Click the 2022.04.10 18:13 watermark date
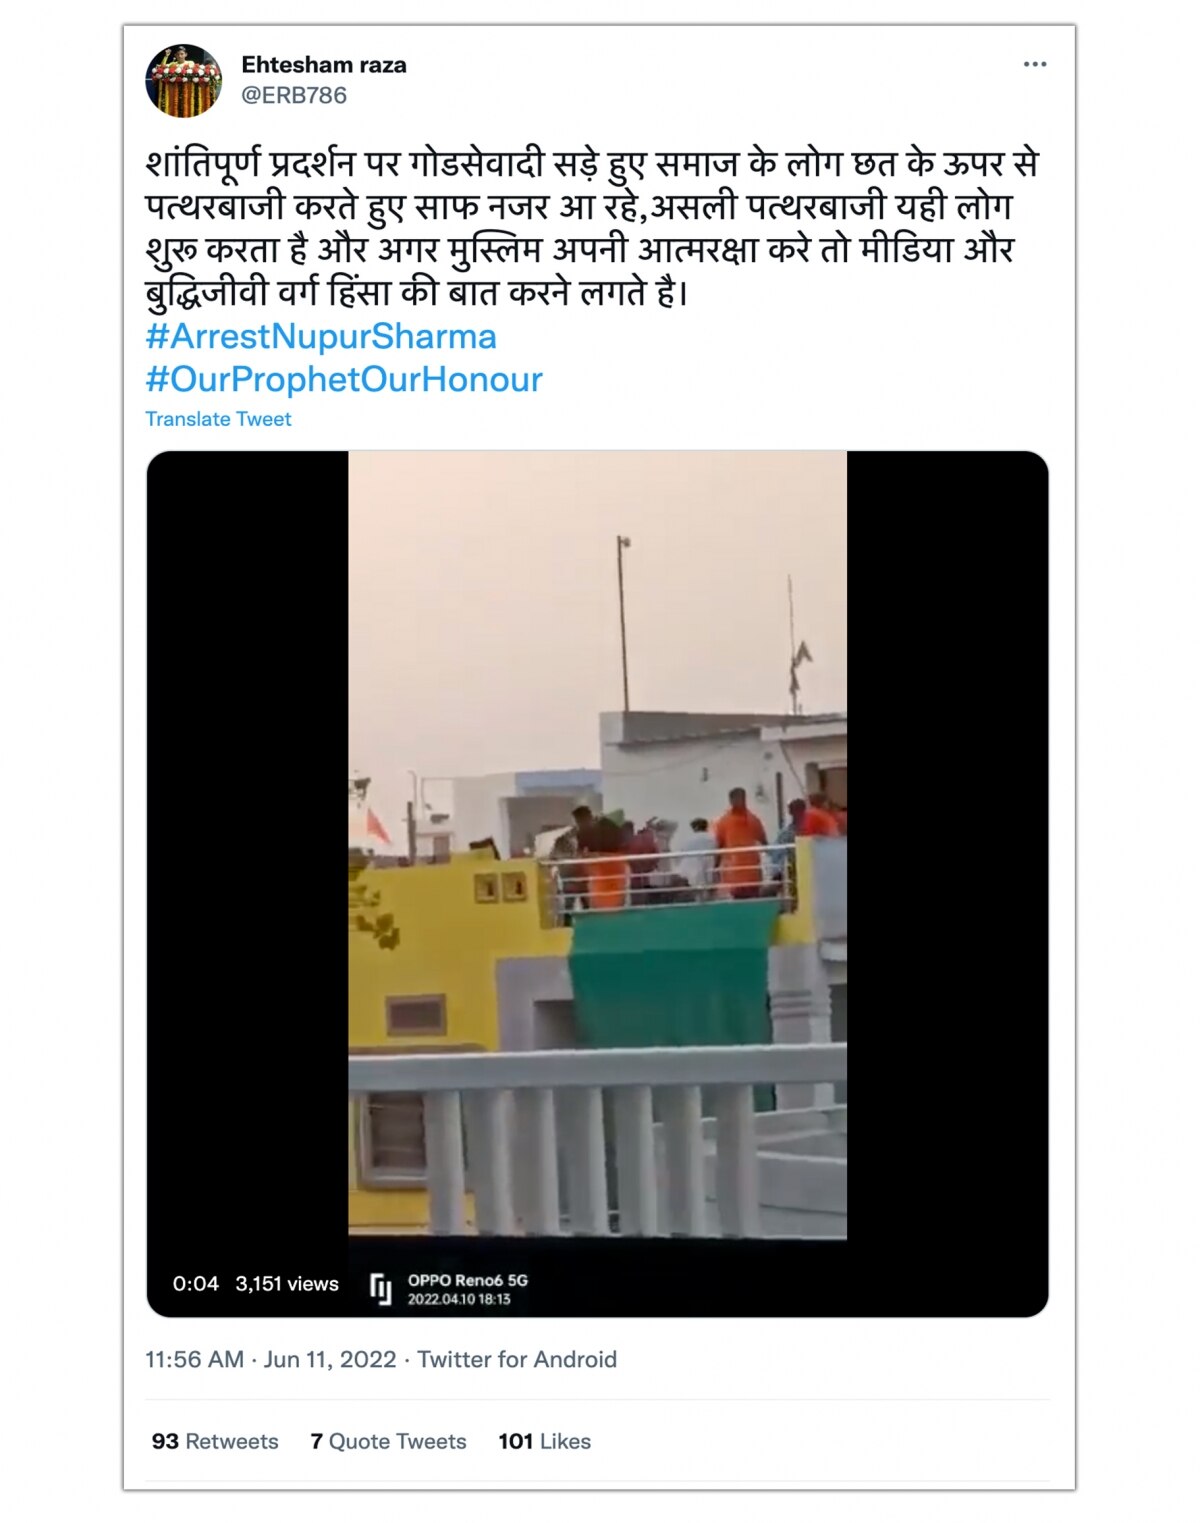 click(x=459, y=1299)
